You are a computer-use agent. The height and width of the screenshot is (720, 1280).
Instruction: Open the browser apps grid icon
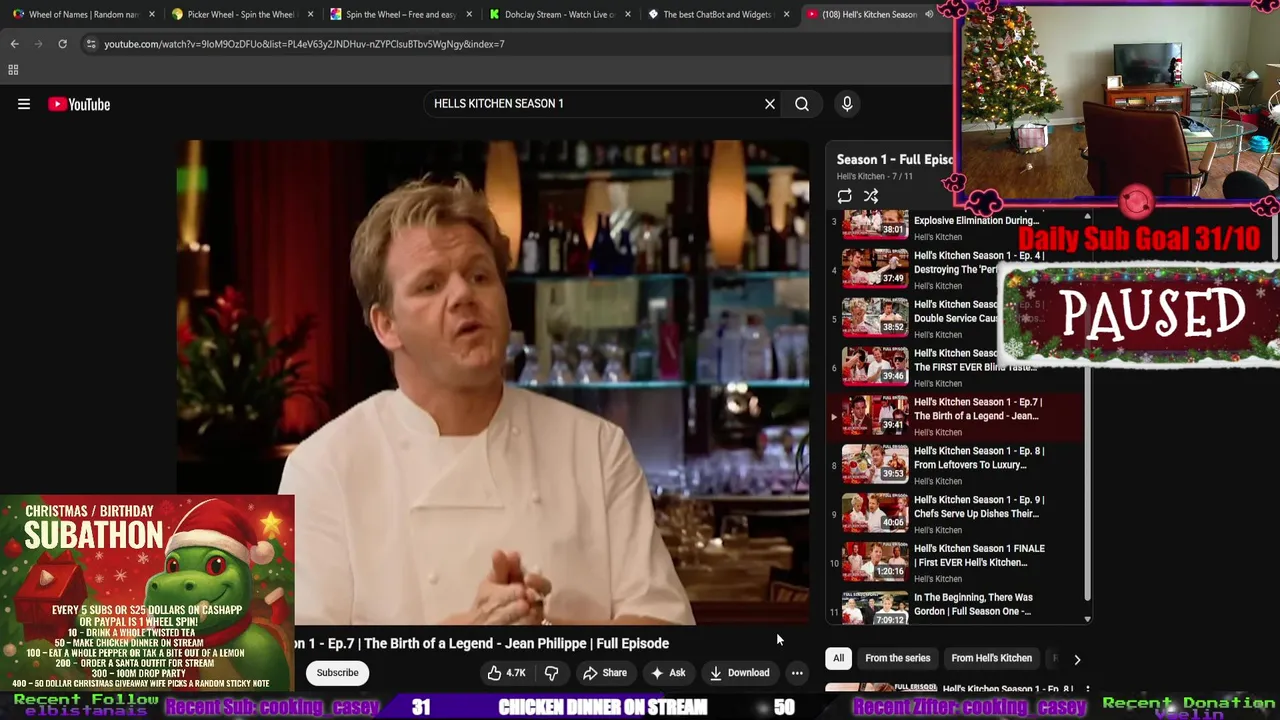tap(13, 70)
